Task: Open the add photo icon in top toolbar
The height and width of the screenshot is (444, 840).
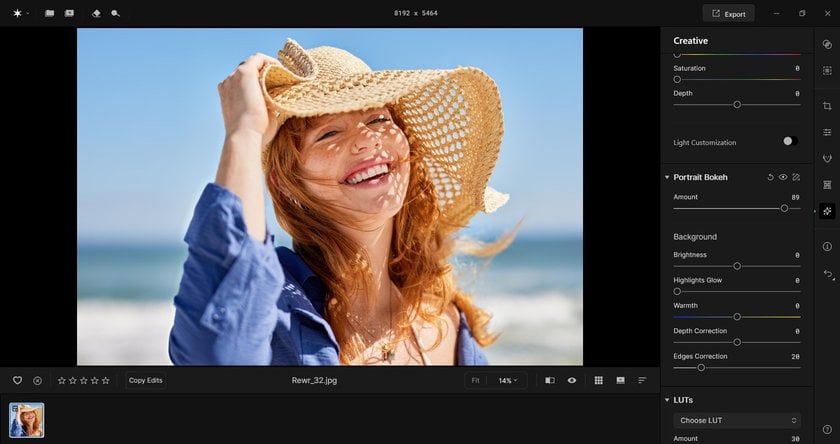Action: tap(69, 13)
